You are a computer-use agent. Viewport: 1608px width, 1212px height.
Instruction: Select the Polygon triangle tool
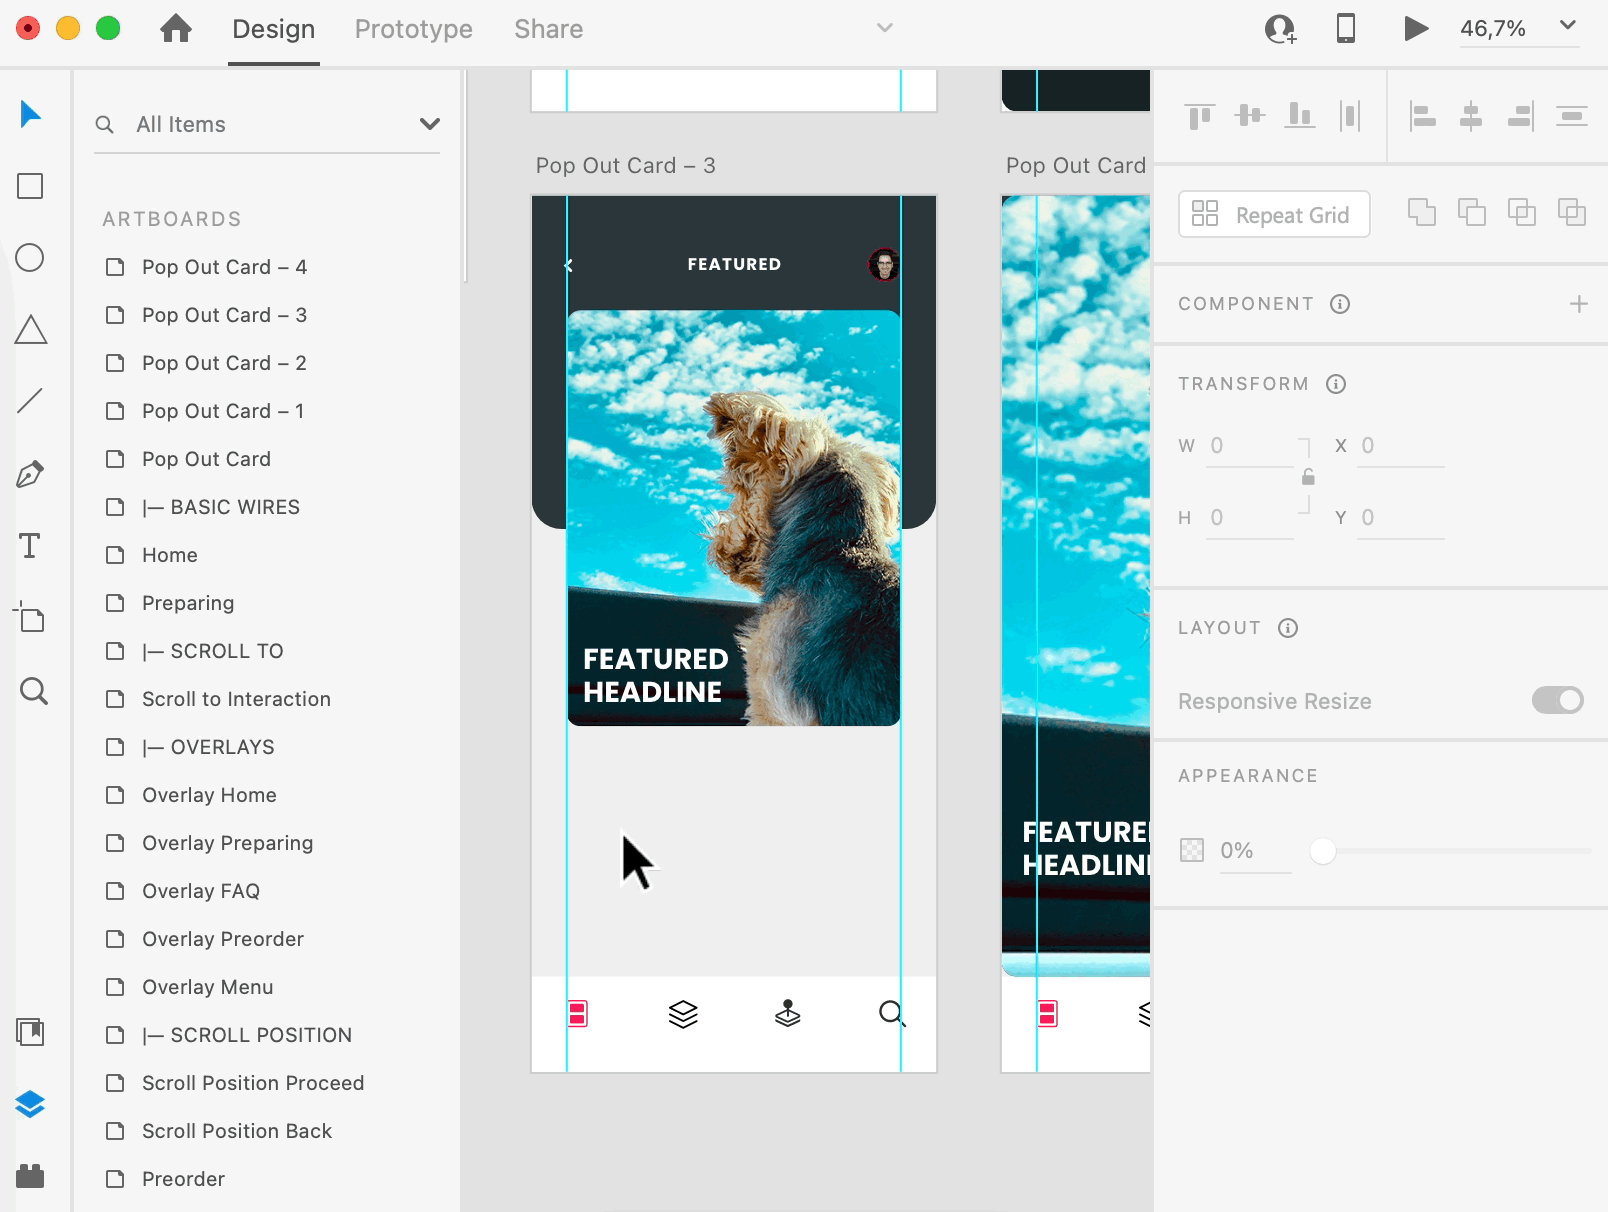30,330
